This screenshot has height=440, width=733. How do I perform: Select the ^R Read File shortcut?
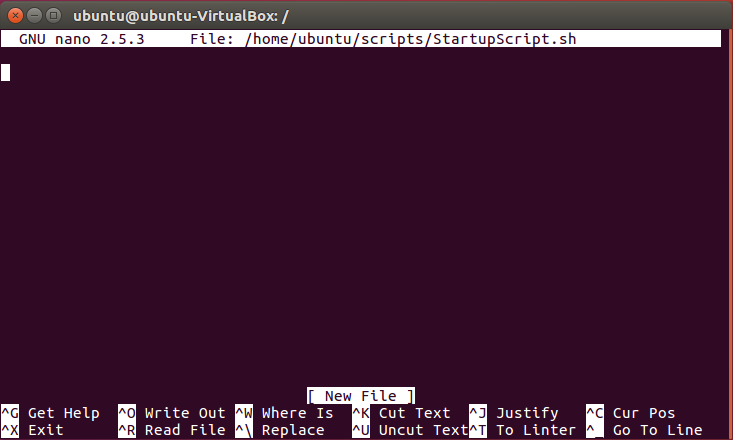172,430
